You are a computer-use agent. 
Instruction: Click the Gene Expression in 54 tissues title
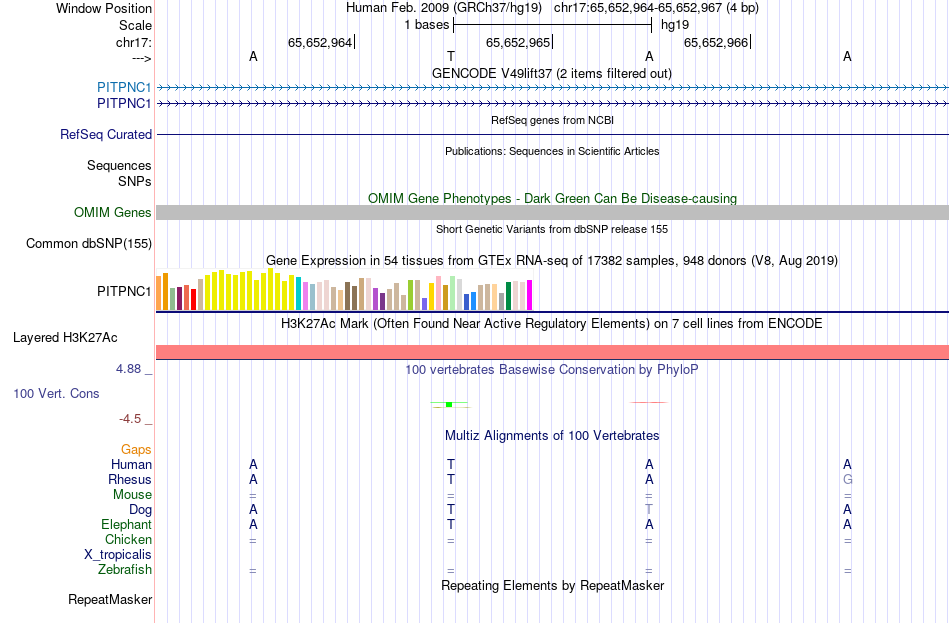click(552, 261)
